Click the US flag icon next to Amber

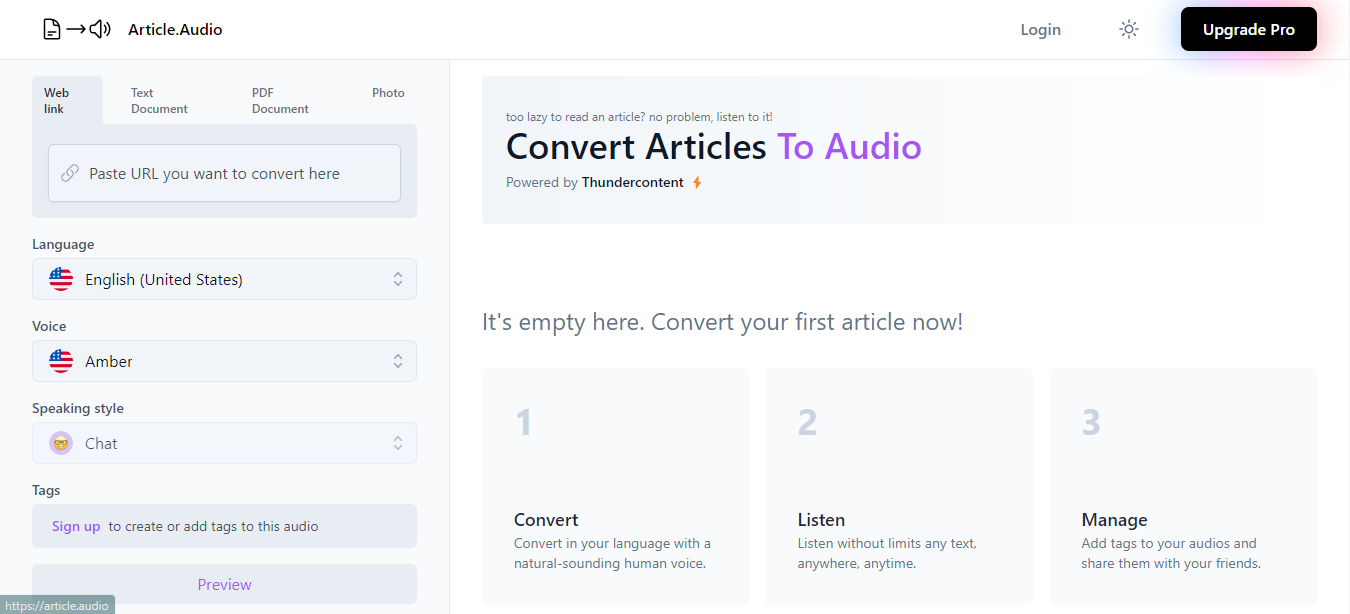point(61,361)
